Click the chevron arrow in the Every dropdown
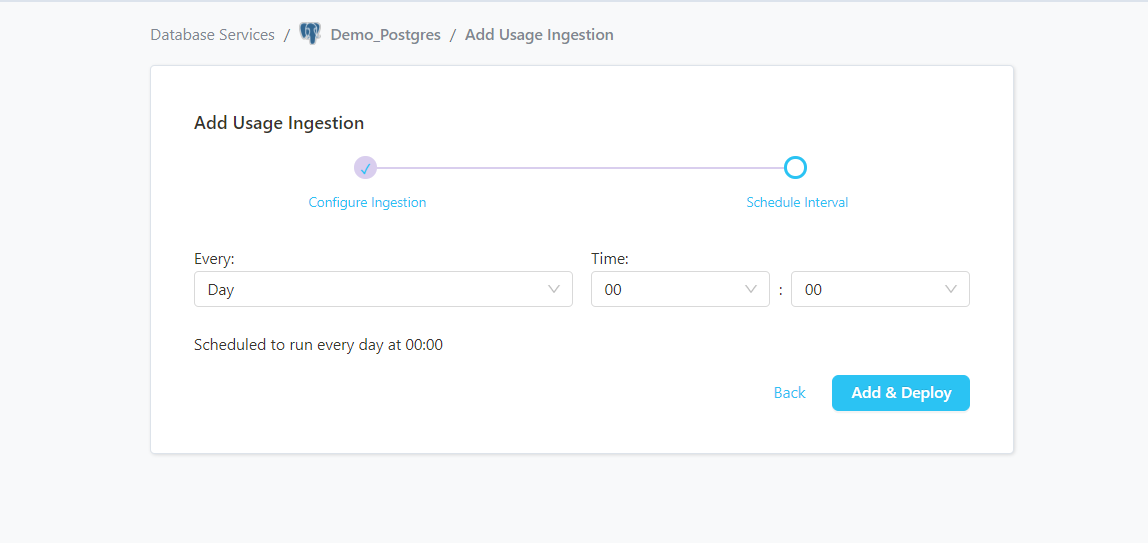1148x543 pixels. tap(554, 289)
